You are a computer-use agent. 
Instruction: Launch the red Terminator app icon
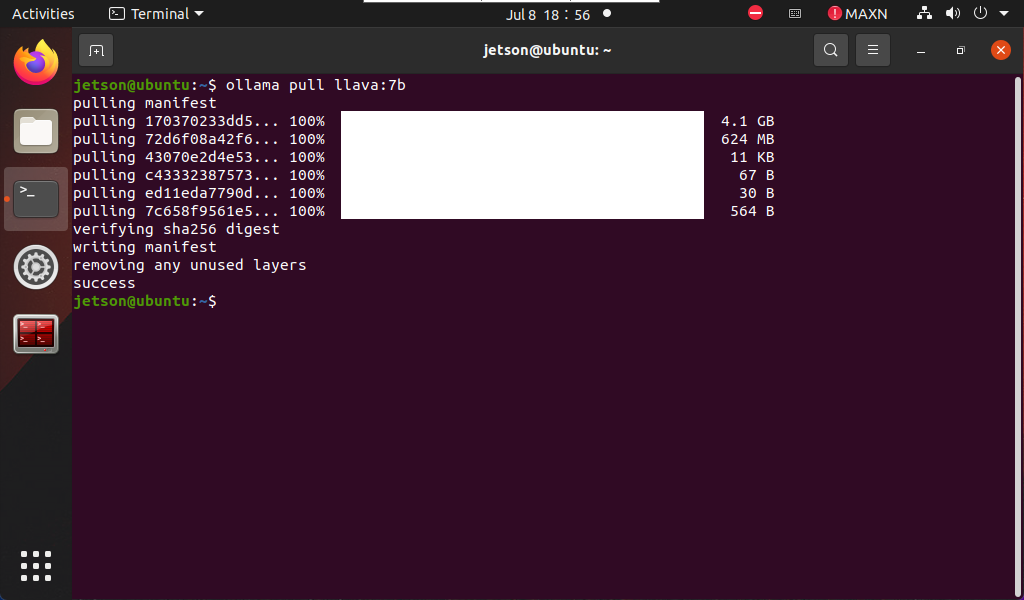point(36,334)
